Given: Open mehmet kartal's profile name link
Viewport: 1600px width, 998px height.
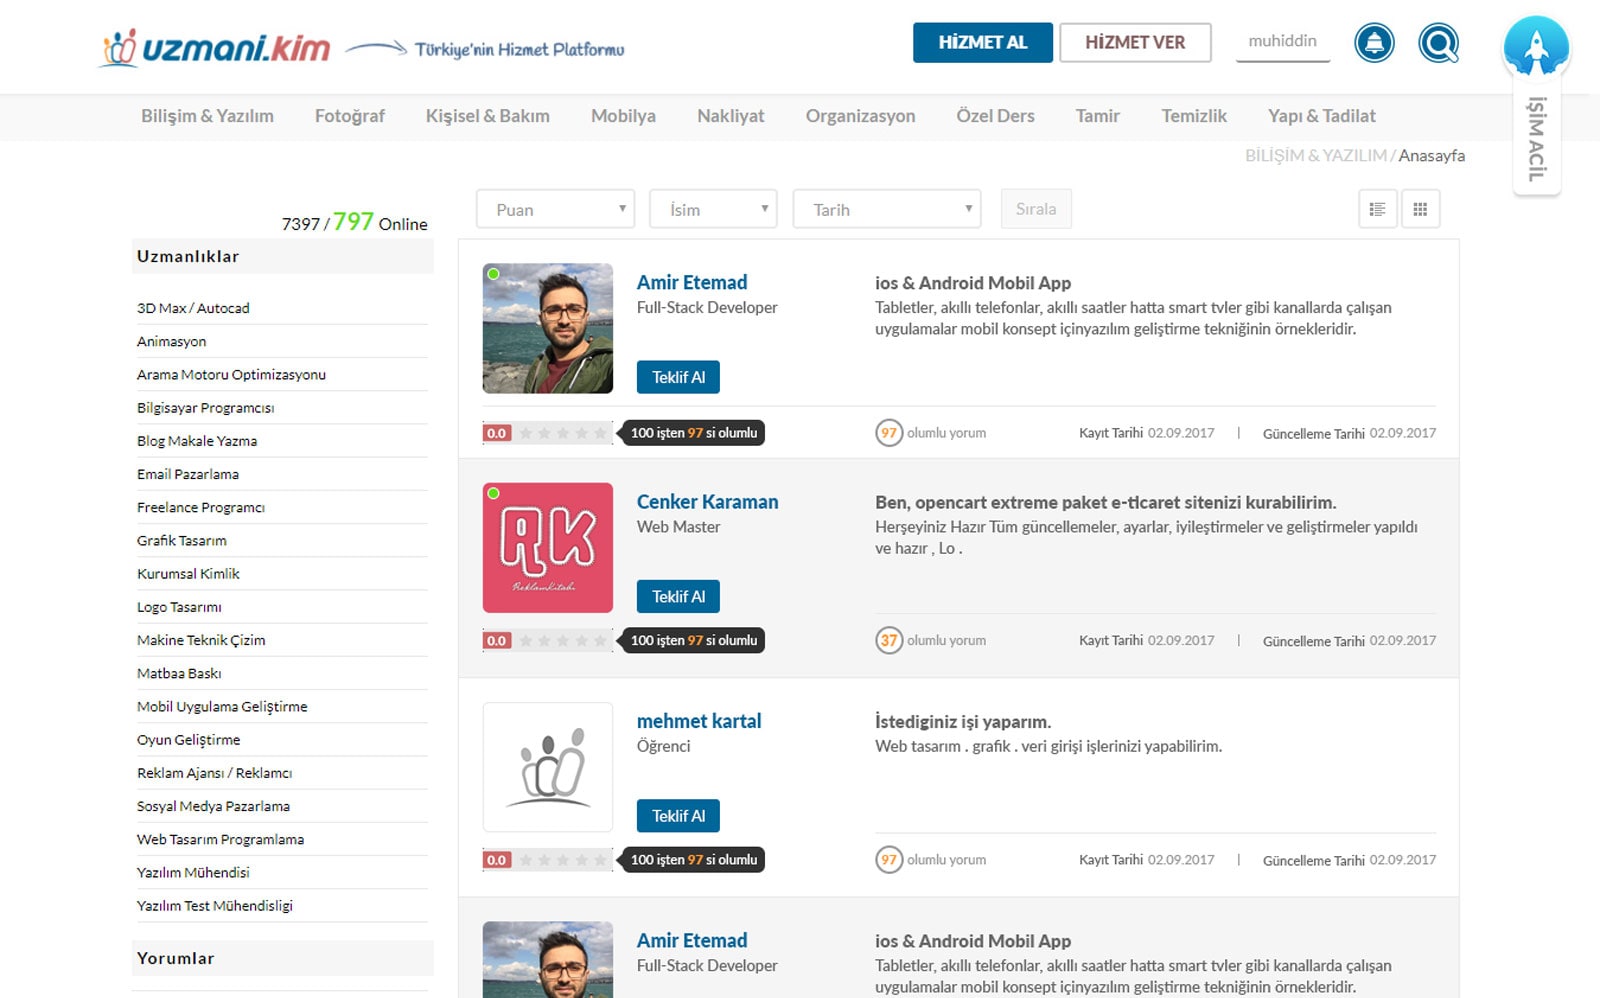Looking at the screenshot, I should tap(698, 721).
